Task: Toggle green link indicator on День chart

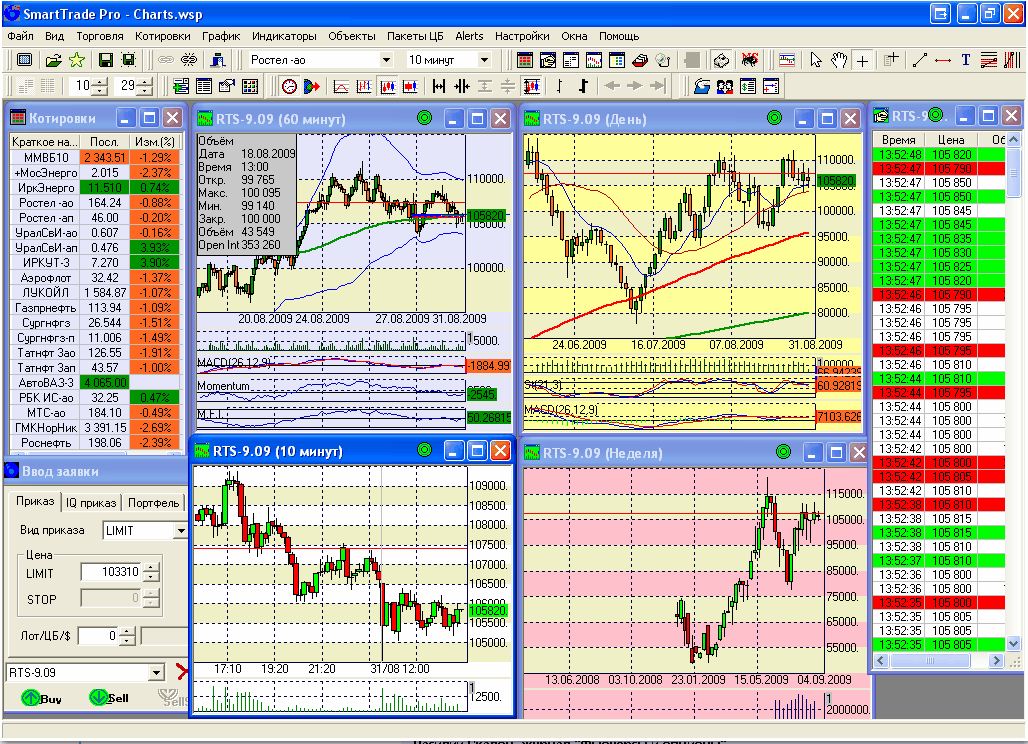Action: point(774,118)
